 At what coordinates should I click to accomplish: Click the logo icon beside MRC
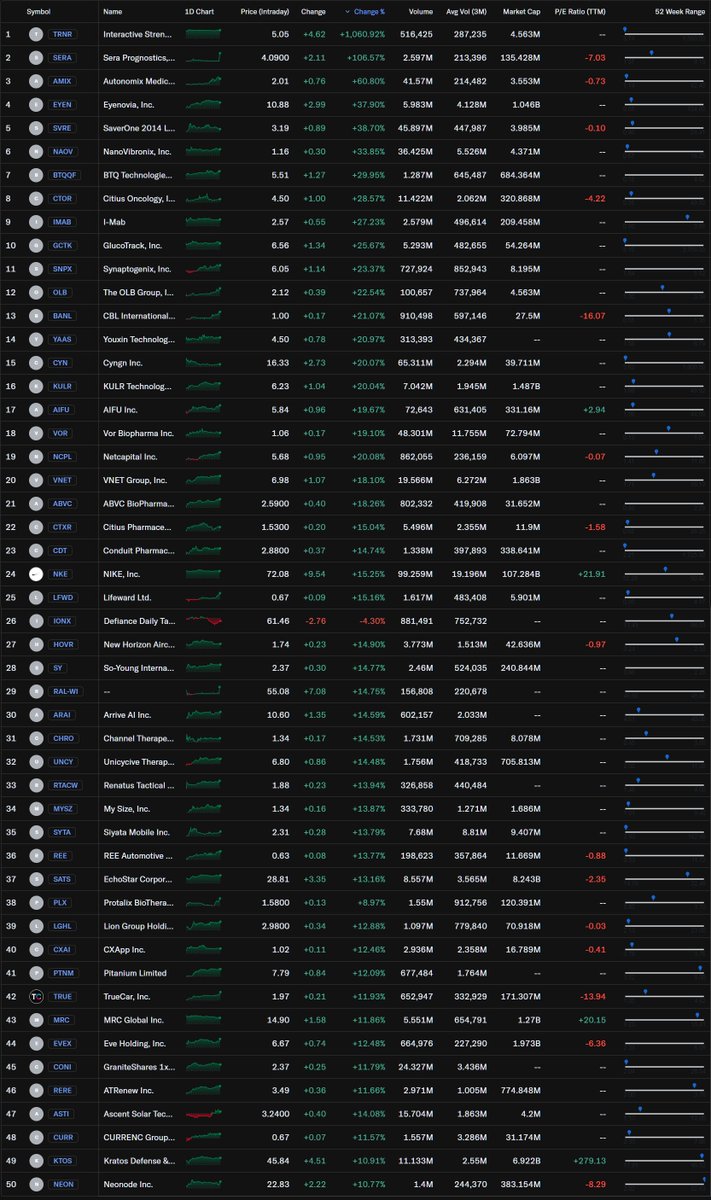[36, 1020]
